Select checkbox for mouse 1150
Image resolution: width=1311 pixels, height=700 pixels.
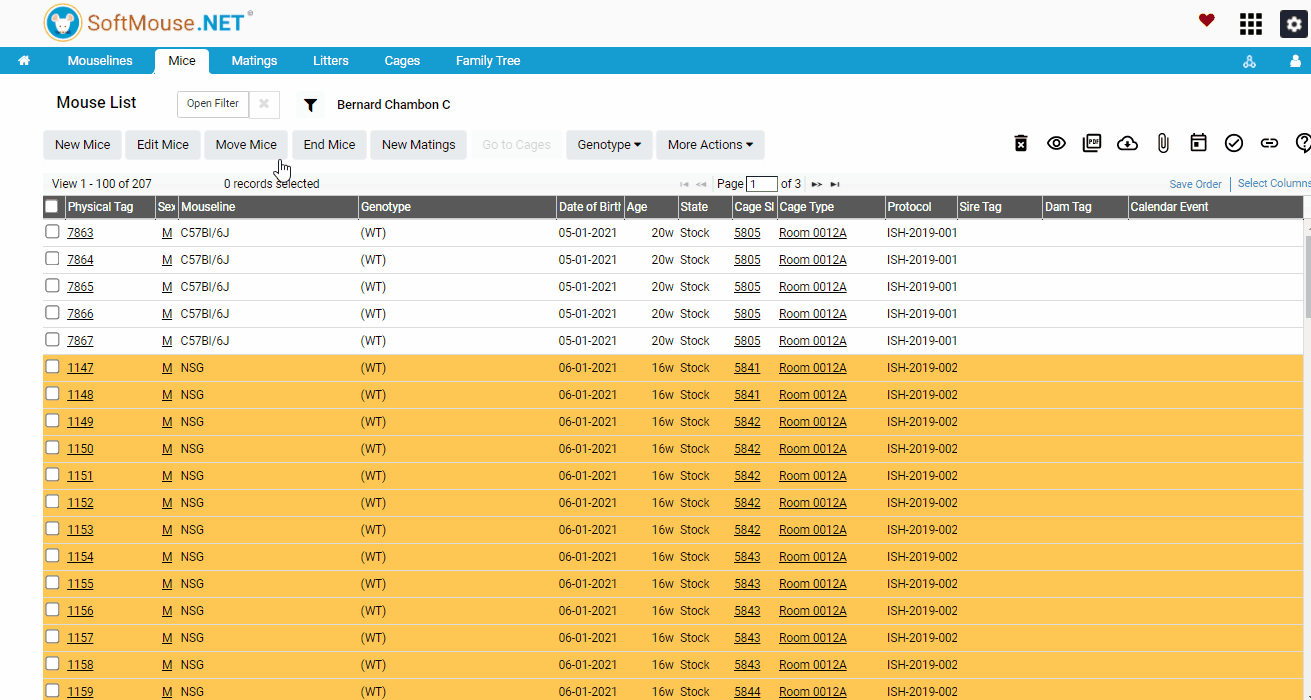[x=52, y=448]
